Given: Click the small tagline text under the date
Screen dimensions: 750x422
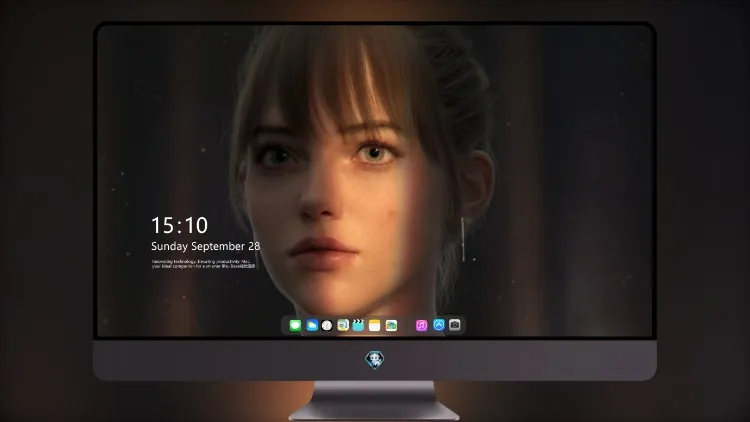Looking at the screenshot, I should pos(203,264).
